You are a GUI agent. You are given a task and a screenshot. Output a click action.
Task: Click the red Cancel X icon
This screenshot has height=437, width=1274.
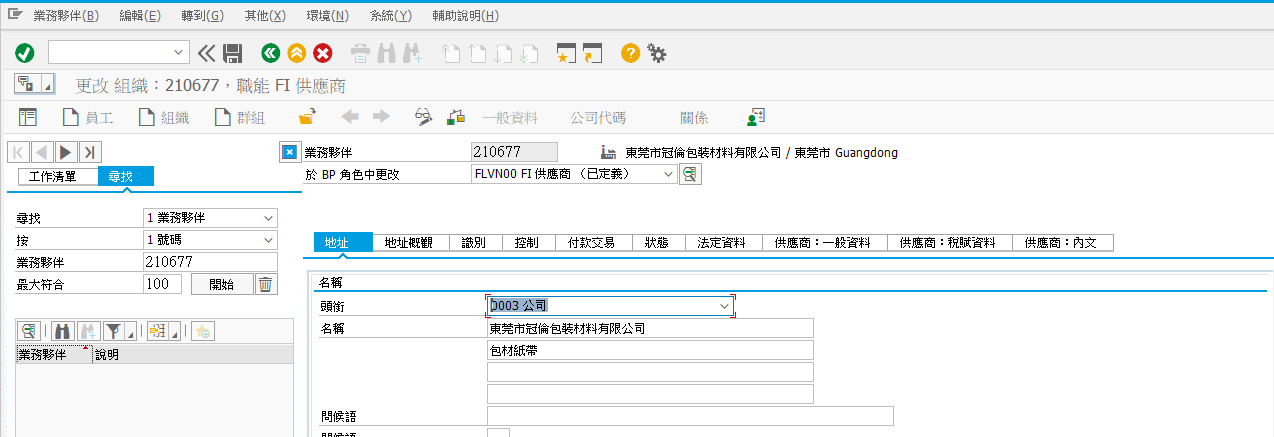(x=323, y=53)
